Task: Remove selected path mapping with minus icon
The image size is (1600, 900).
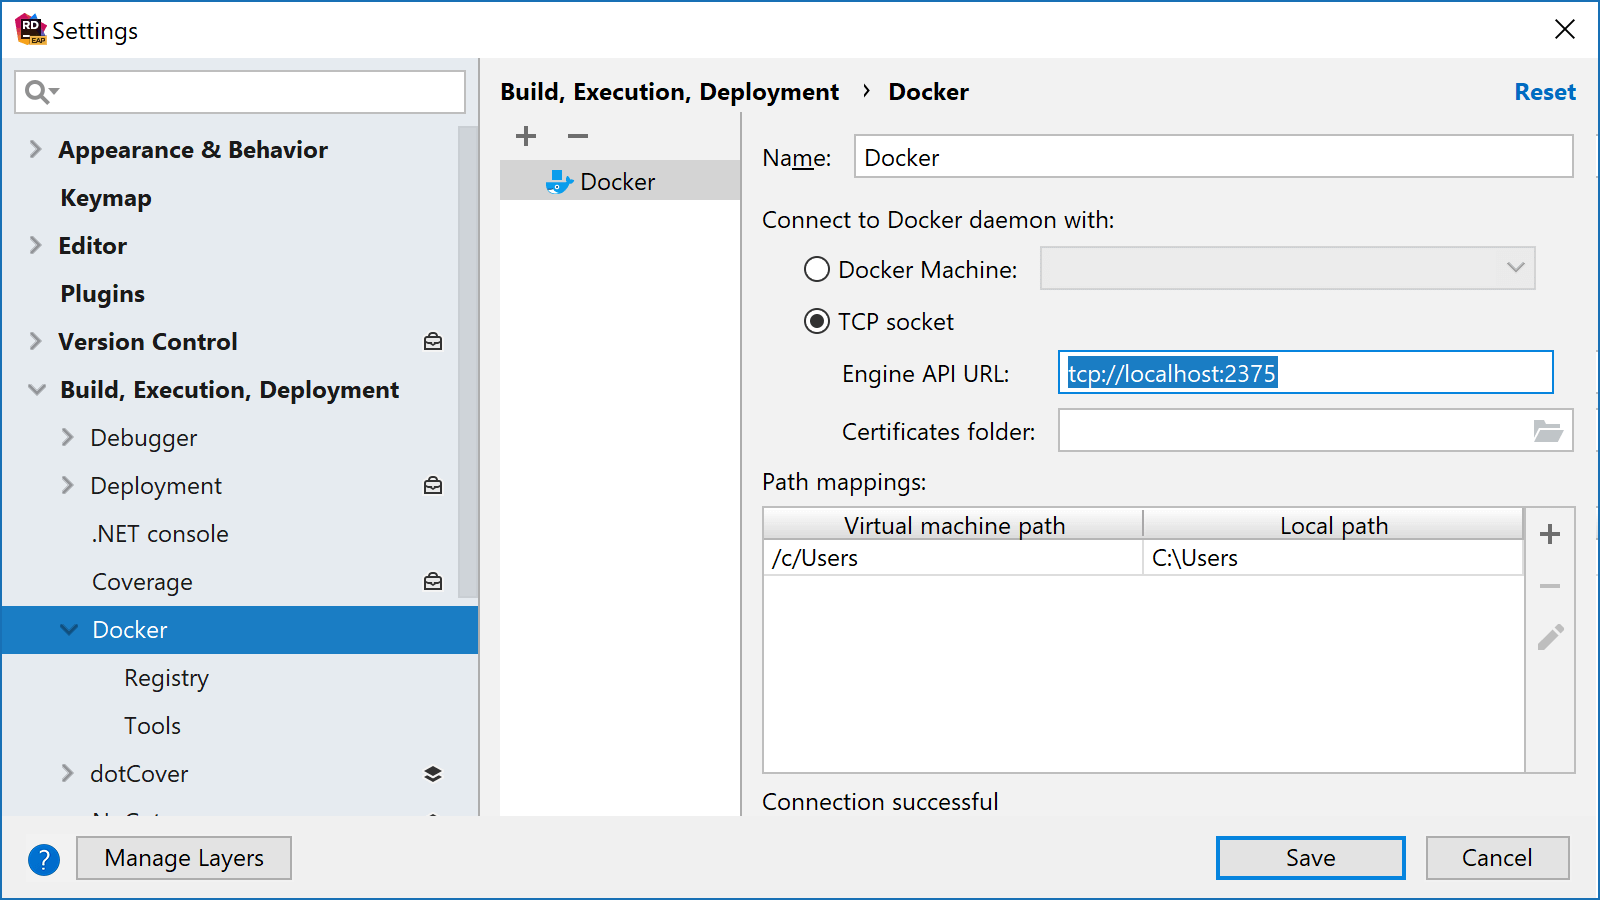Action: pyautogui.click(x=1550, y=586)
